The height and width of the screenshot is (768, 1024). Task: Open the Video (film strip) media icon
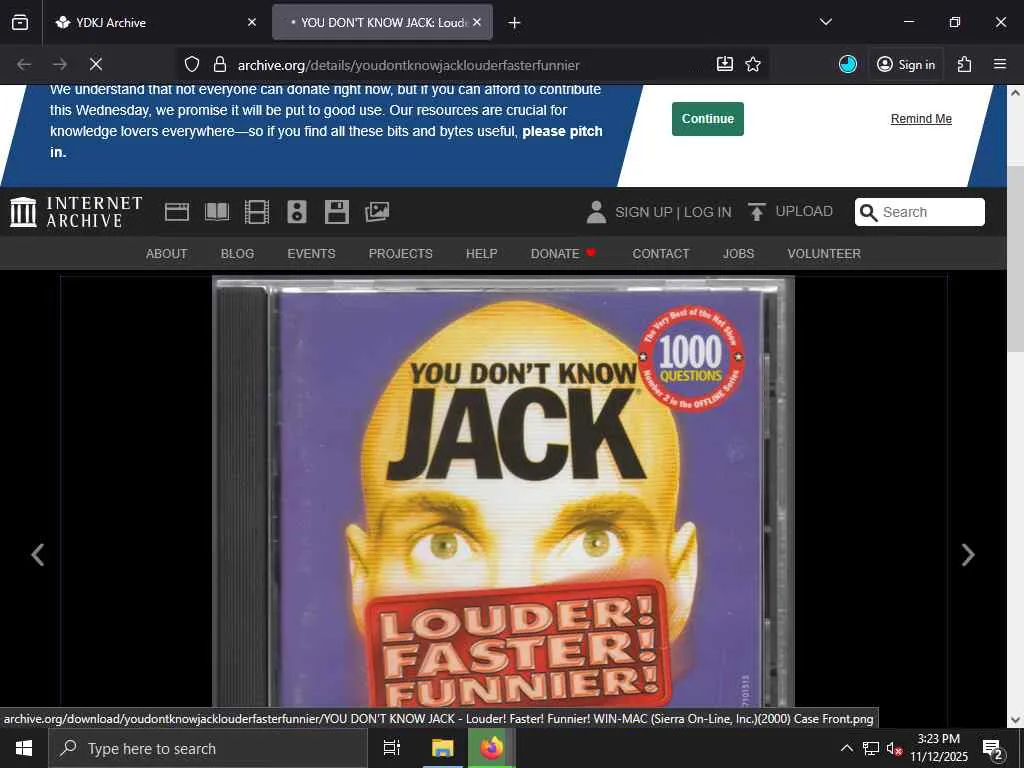pyautogui.click(x=257, y=212)
